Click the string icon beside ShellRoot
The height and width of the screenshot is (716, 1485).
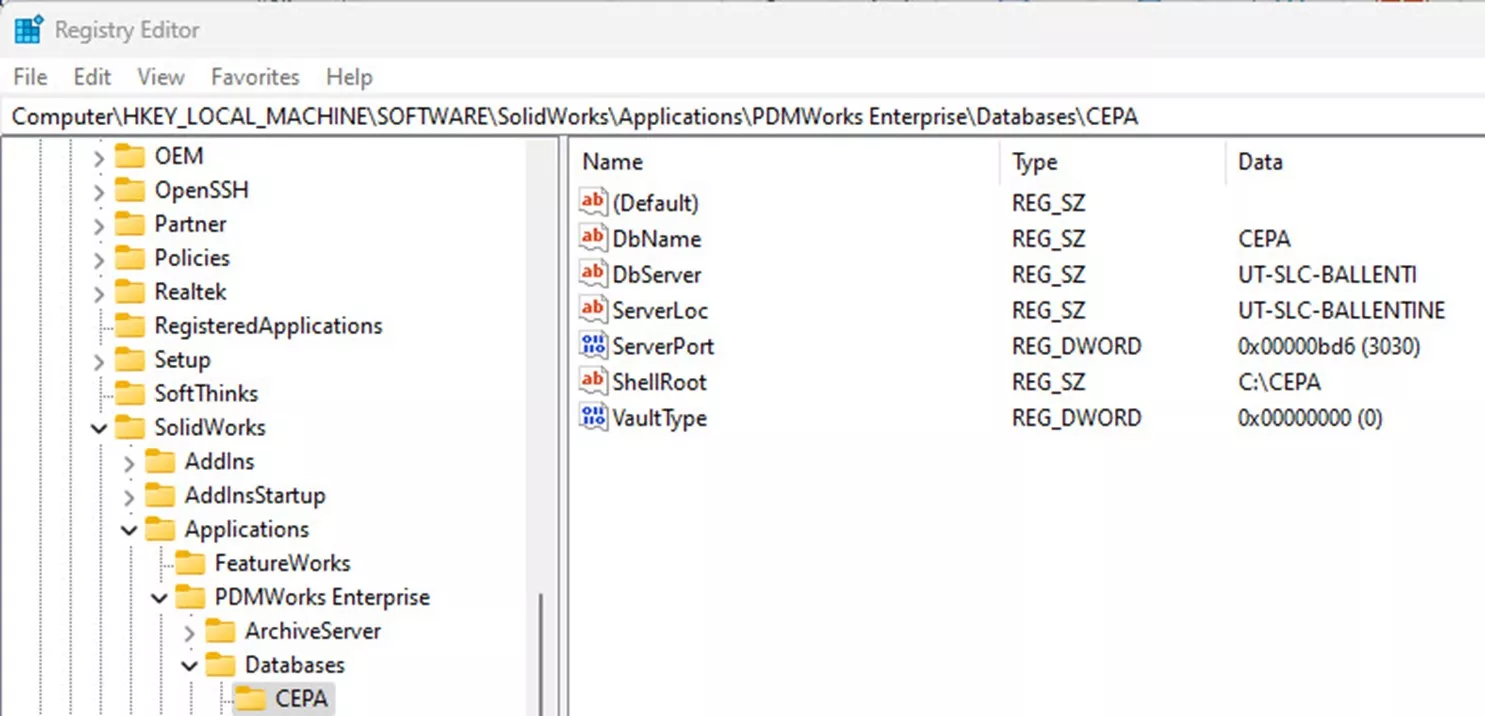click(x=592, y=381)
